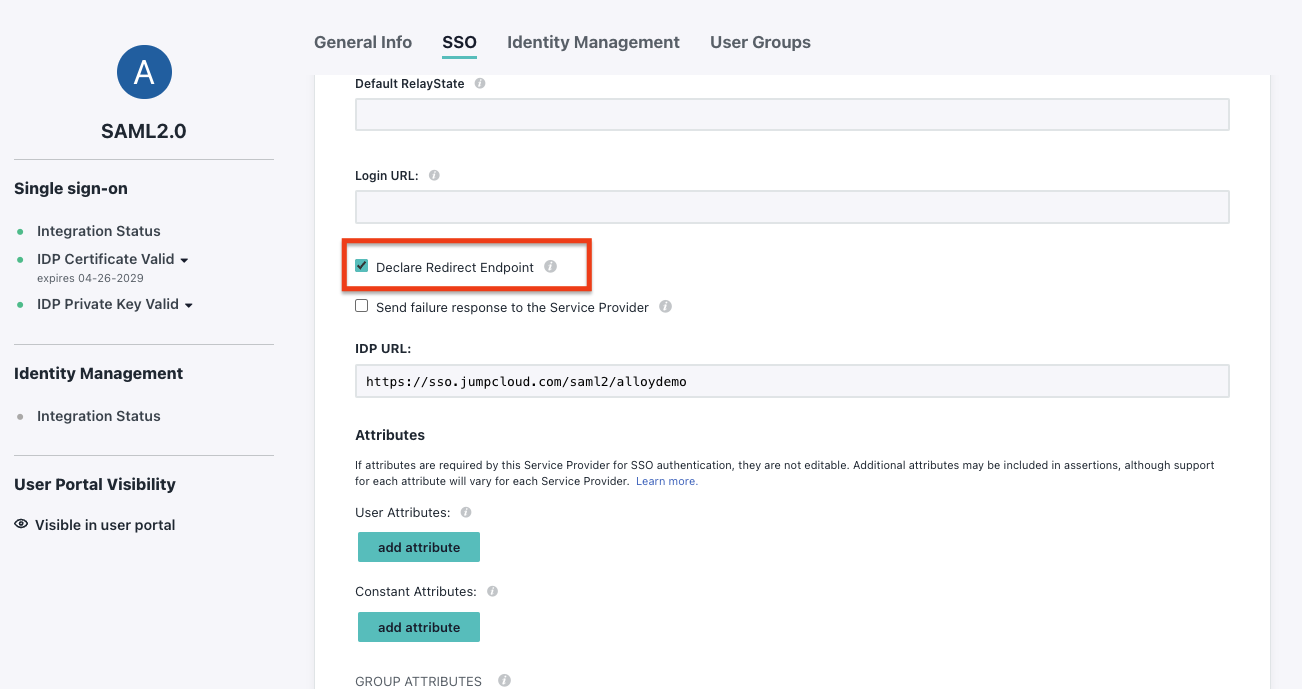Click info icon next to Group Attributes
The height and width of the screenshot is (689, 1302).
(x=504, y=681)
